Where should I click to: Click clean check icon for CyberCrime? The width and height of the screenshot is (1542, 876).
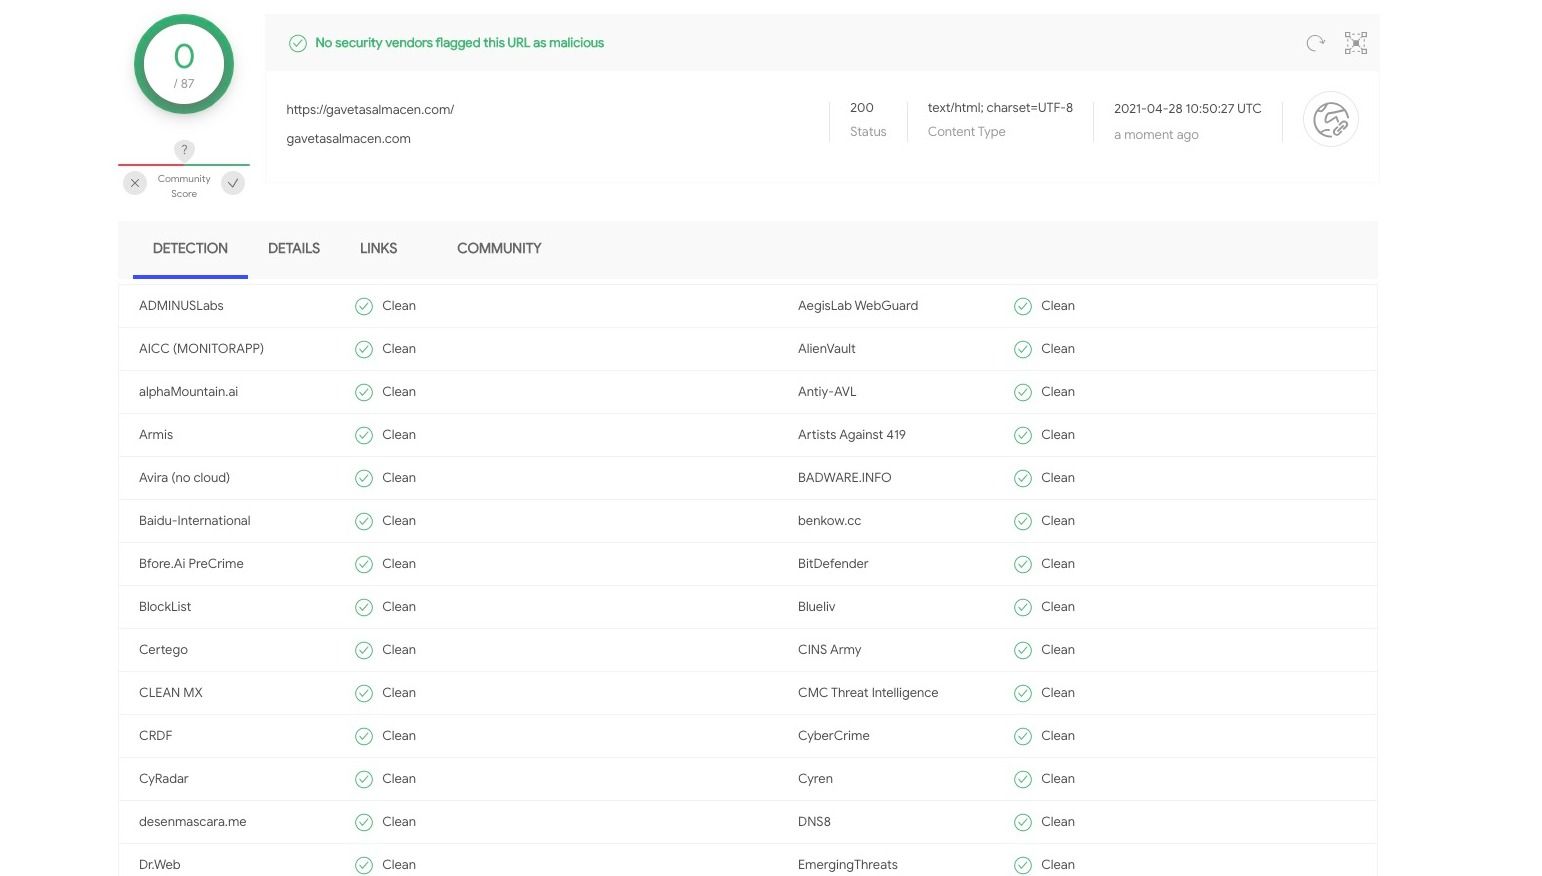1023,737
